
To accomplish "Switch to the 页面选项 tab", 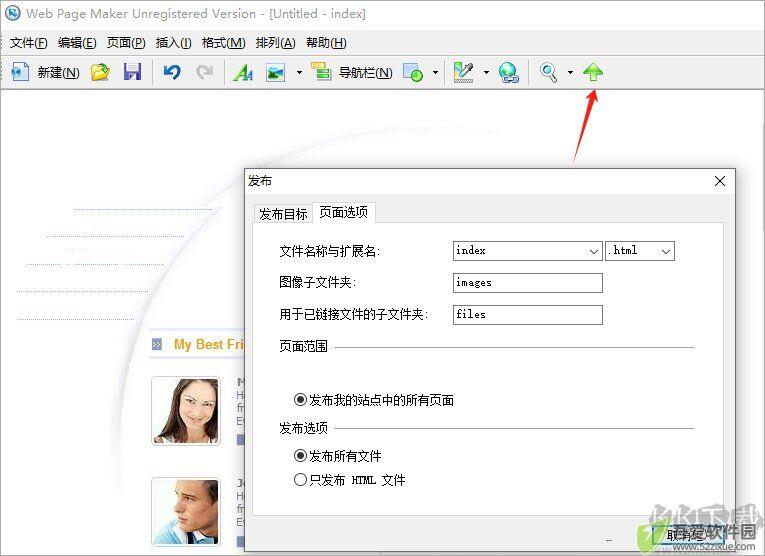I will [x=343, y=212].
